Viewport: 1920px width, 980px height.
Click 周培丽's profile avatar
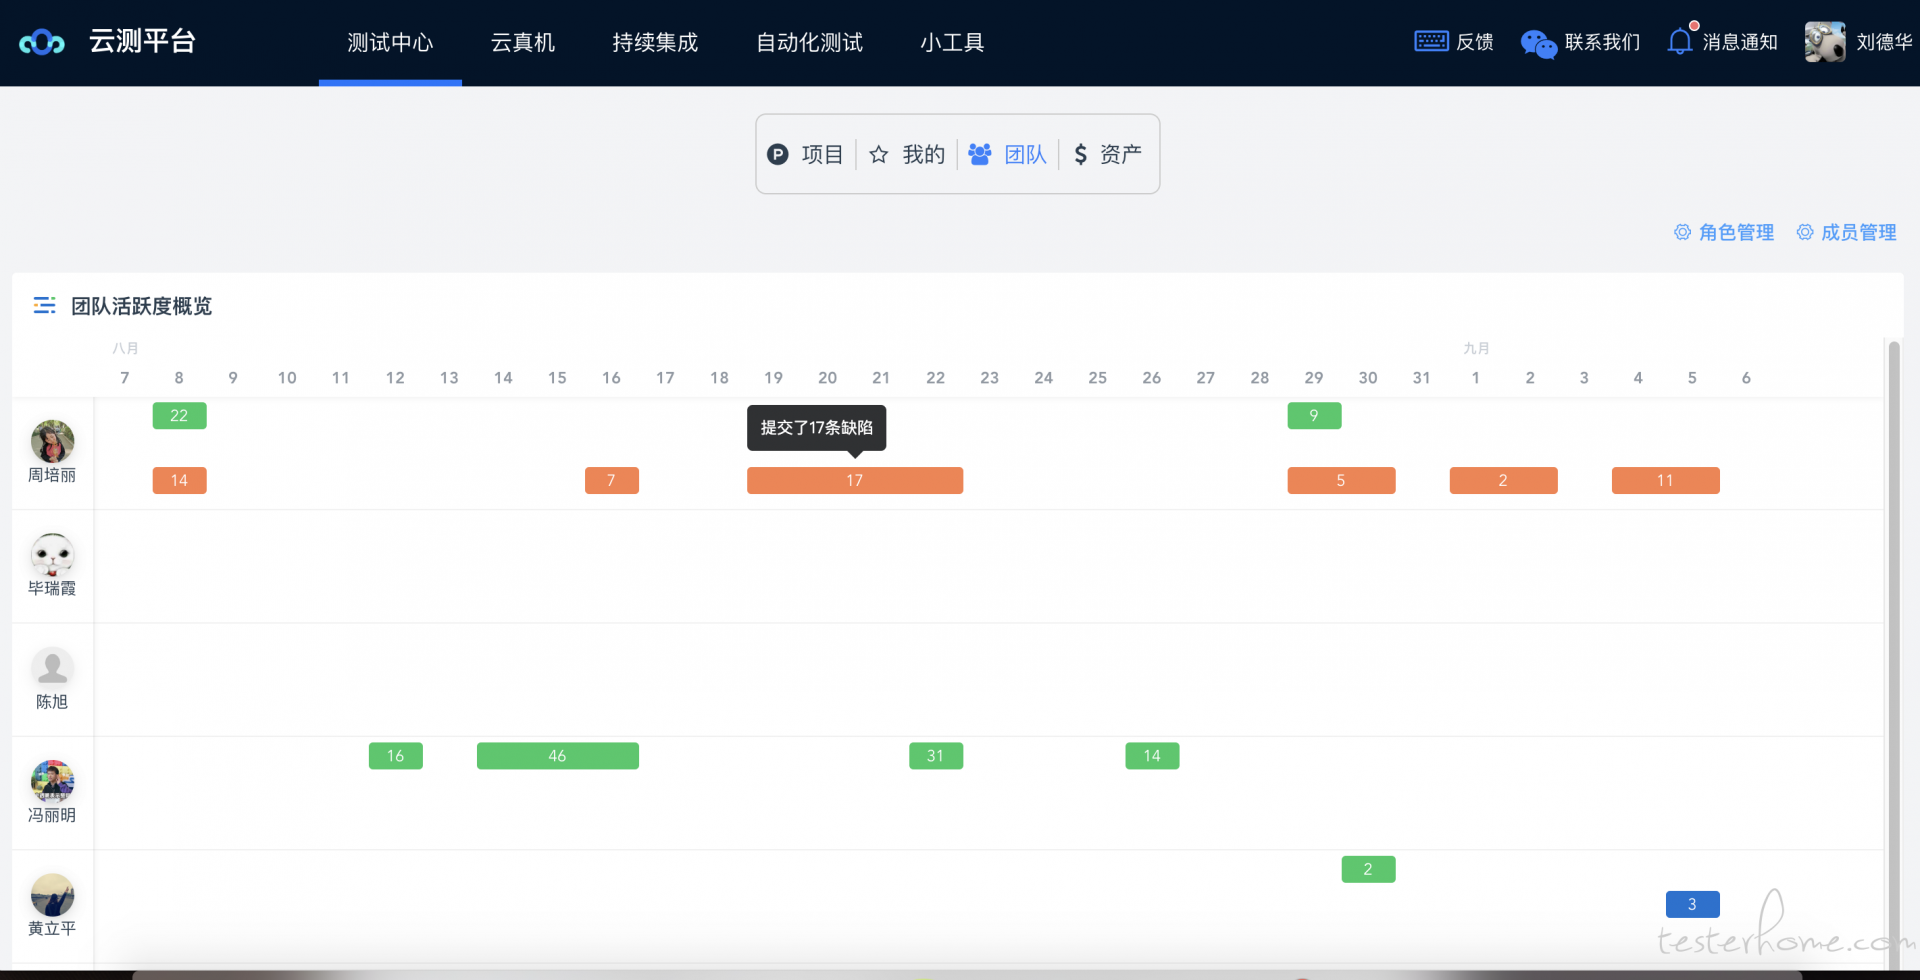point(52,441)
